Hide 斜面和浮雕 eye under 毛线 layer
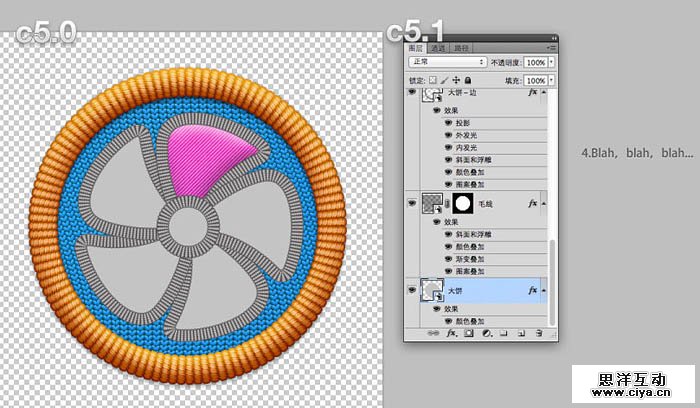700x408 pixels. 448,234
